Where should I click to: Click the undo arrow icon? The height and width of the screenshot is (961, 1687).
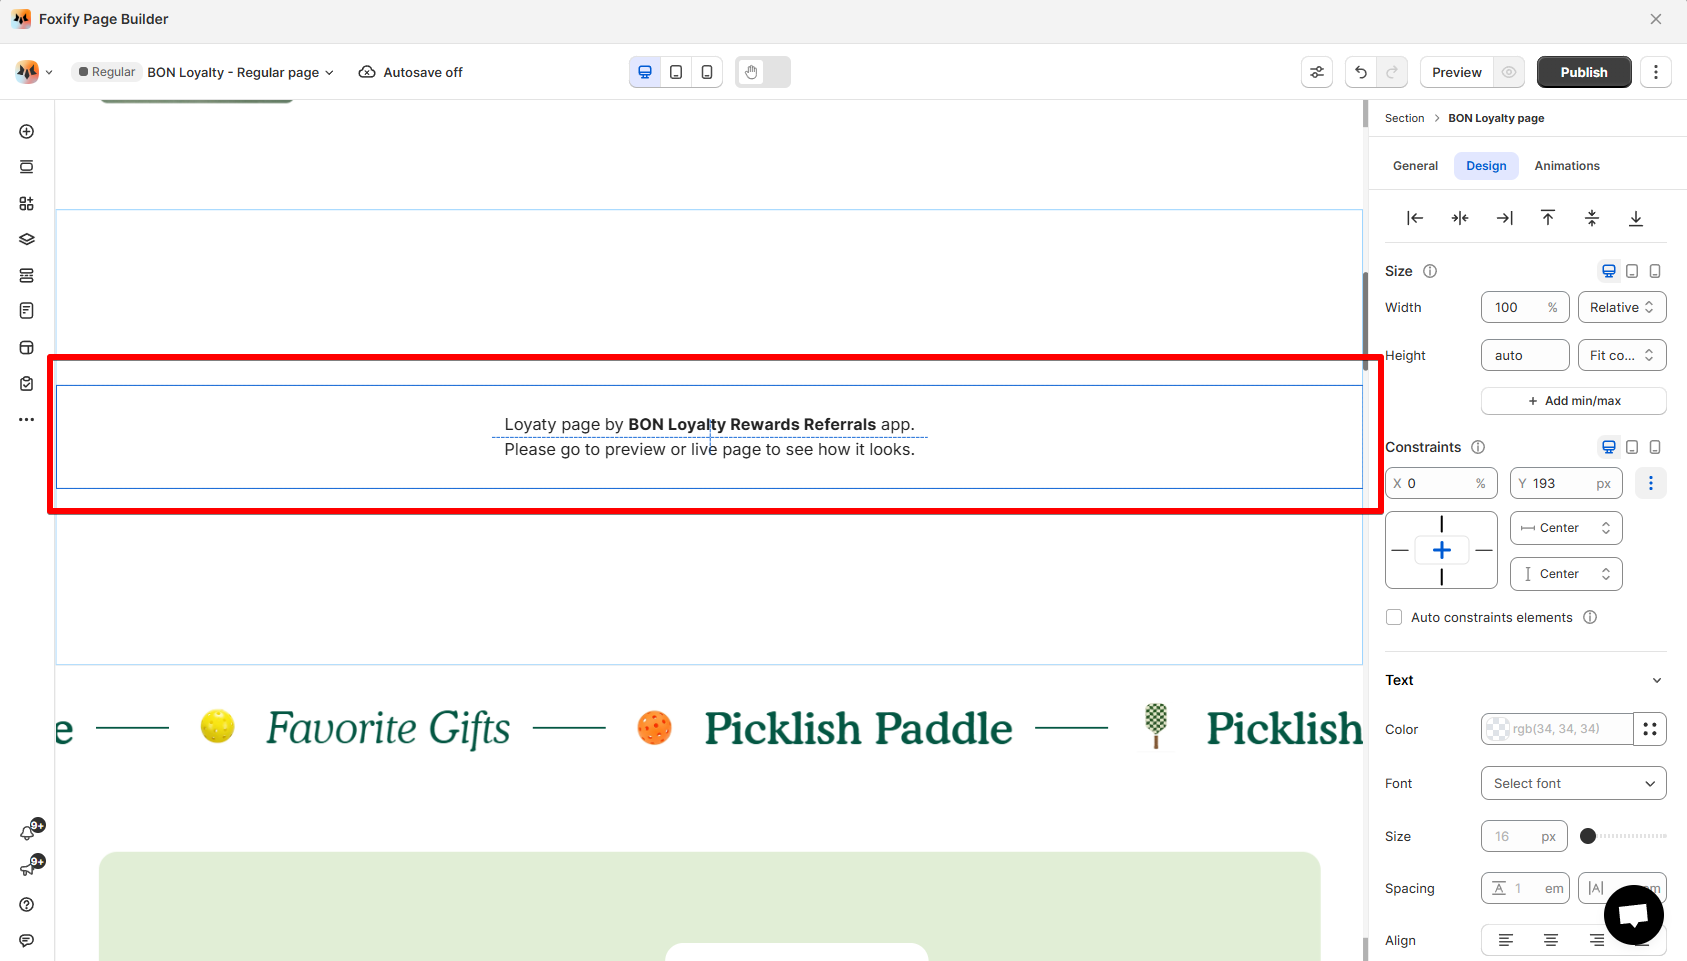1360,72
